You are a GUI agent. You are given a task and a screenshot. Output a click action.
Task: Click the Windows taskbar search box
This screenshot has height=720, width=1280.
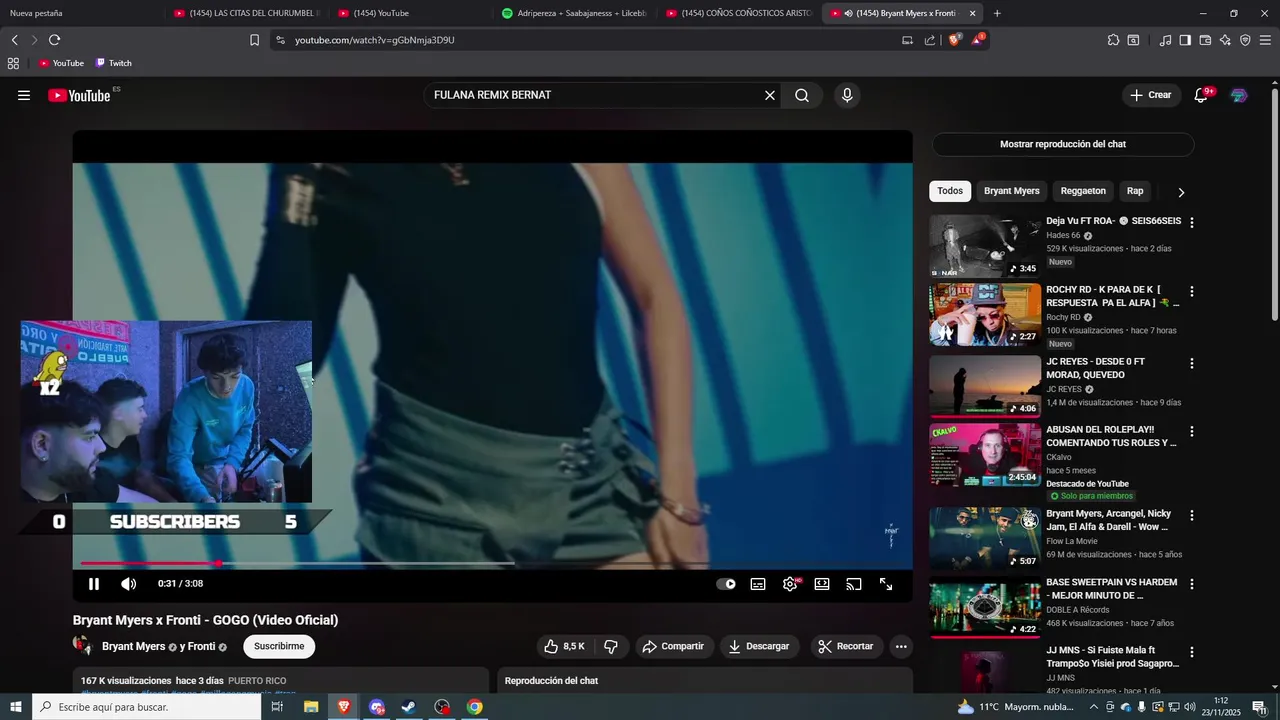click(147, 707)
